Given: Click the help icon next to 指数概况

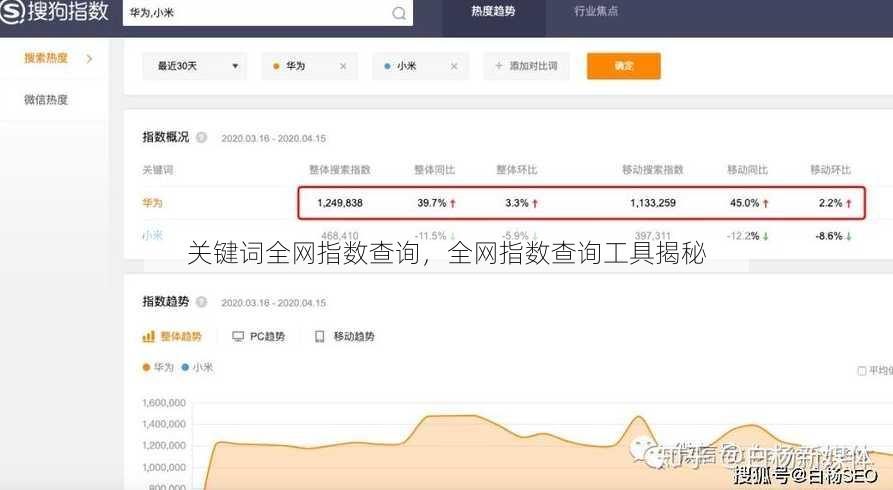Looking at the screenshot, I should [x=202, y=137].
